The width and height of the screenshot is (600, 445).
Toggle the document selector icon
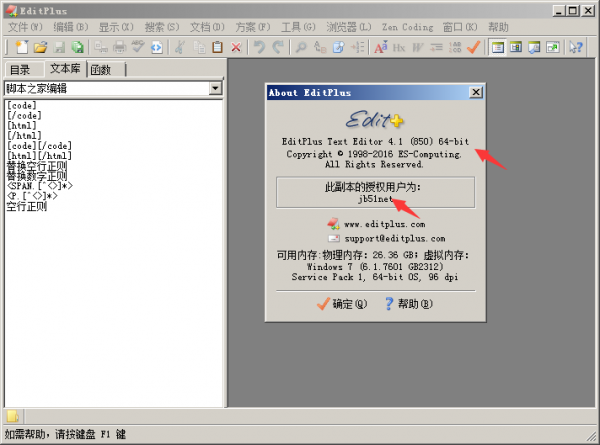pyautogui.click(x=516, y=47)
